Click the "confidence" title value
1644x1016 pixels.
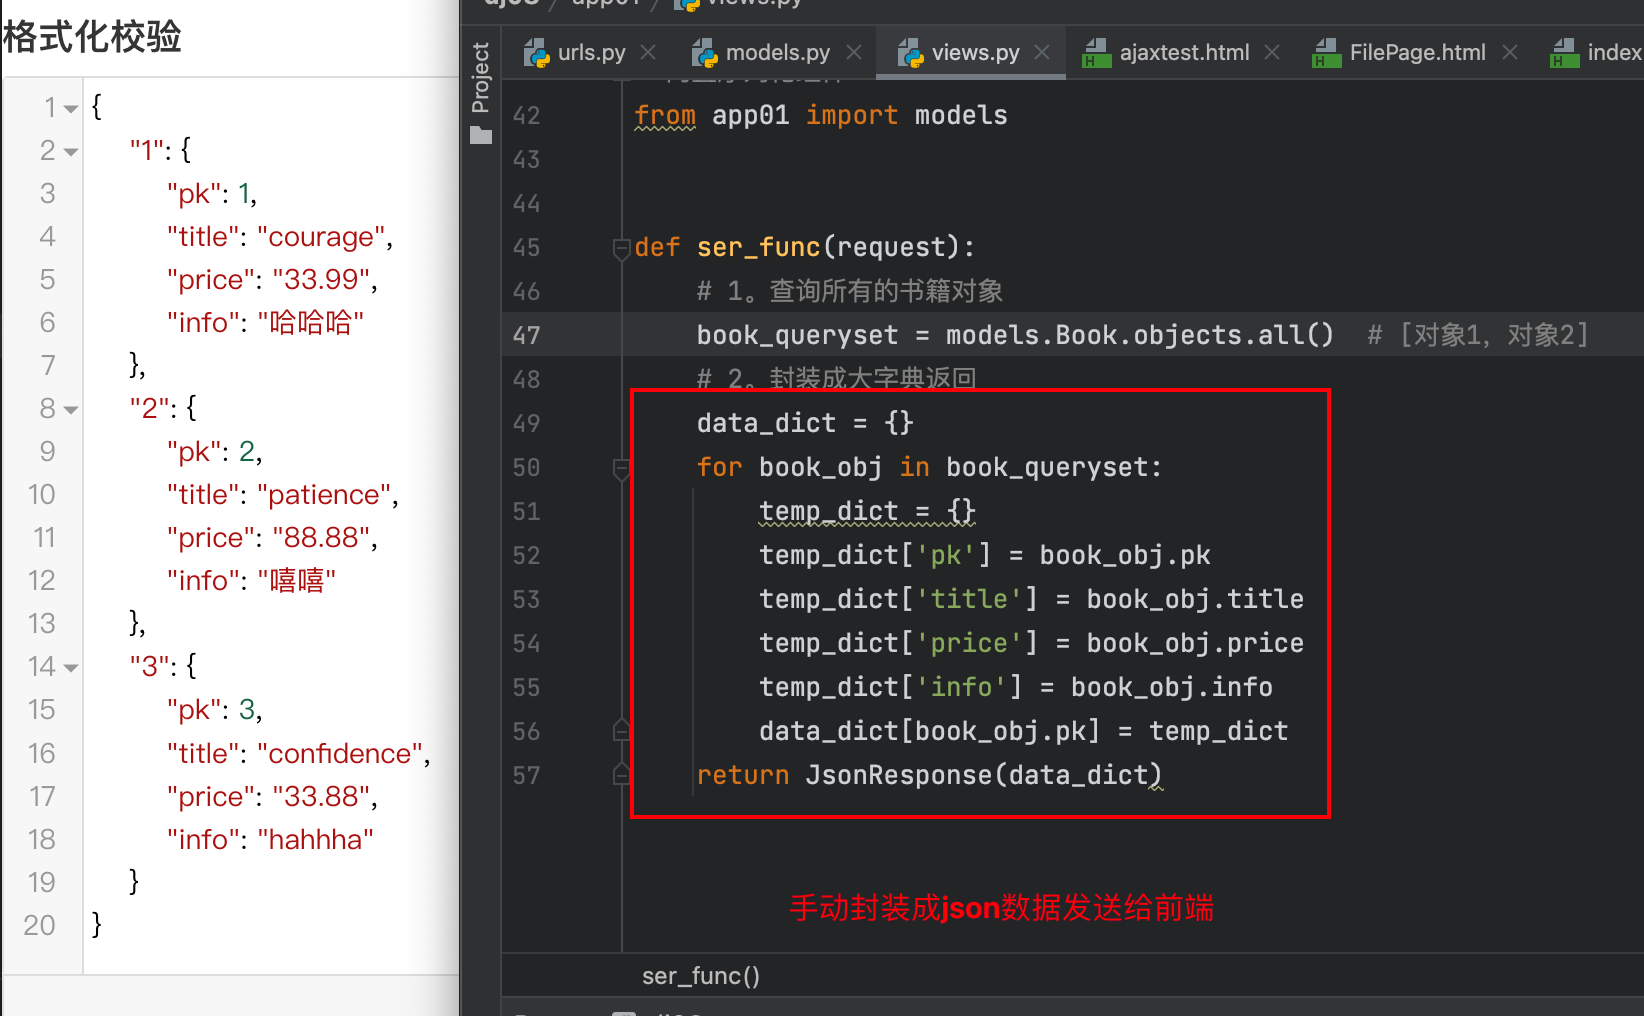pos(340,754)
